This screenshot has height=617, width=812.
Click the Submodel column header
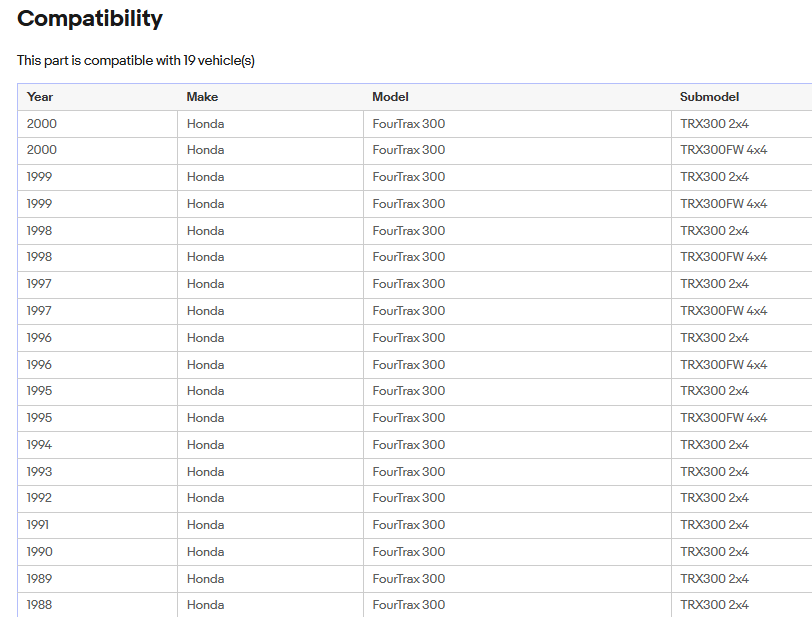coord(709,97)
